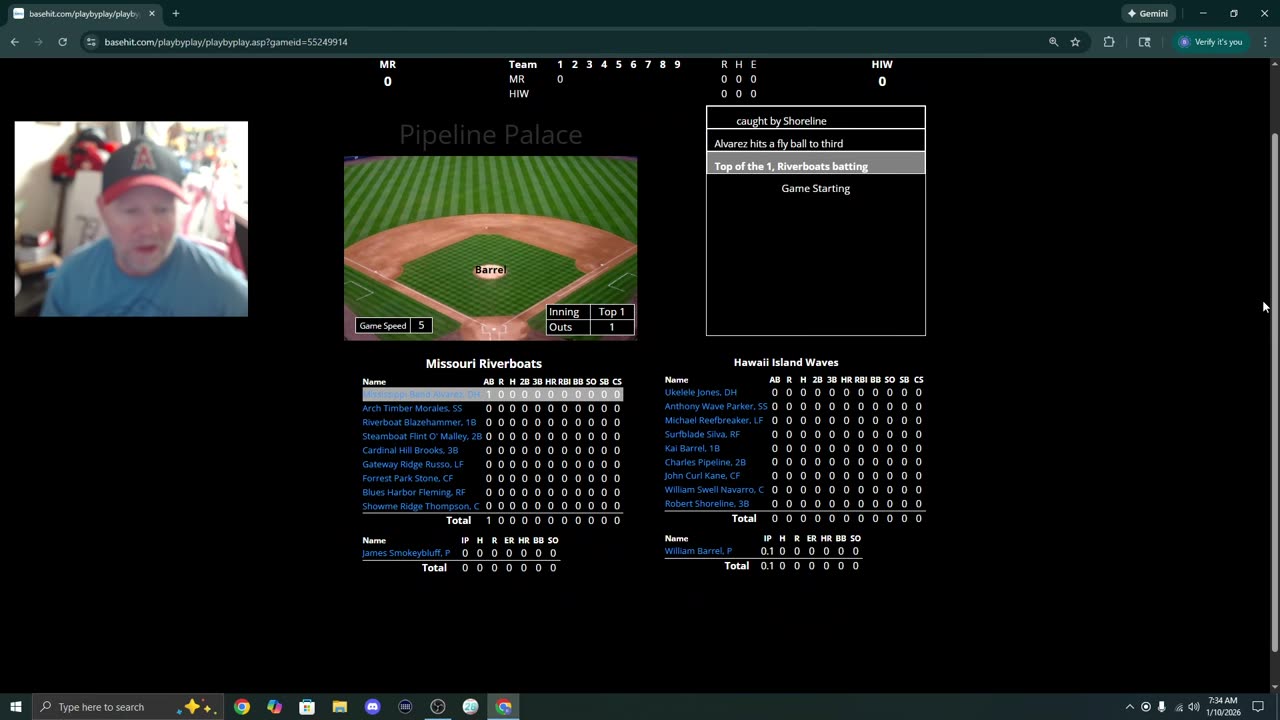
Task: Go back using the browser back arrow
Action: (14, 42)
